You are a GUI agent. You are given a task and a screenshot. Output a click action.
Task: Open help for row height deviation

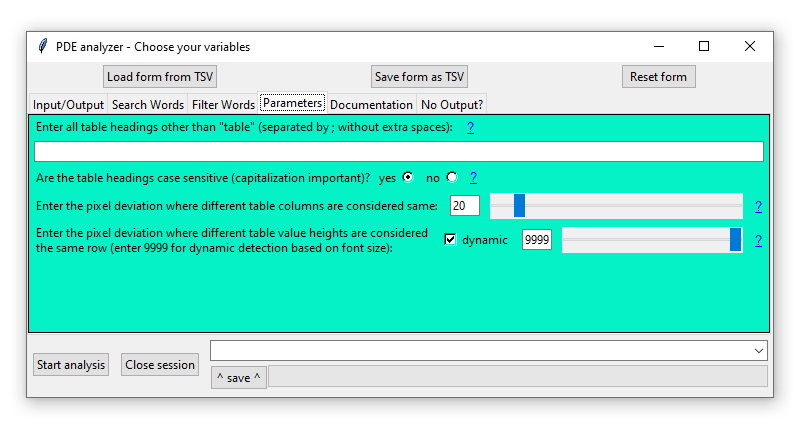pos(758,240)
